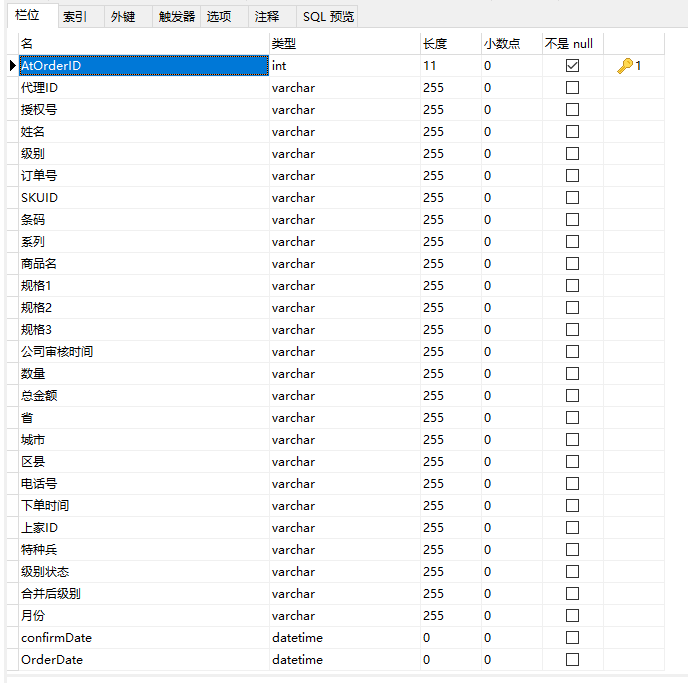Open the 外键 tab
The height and width of the screenshot is (683, 688).
point(129,17)
